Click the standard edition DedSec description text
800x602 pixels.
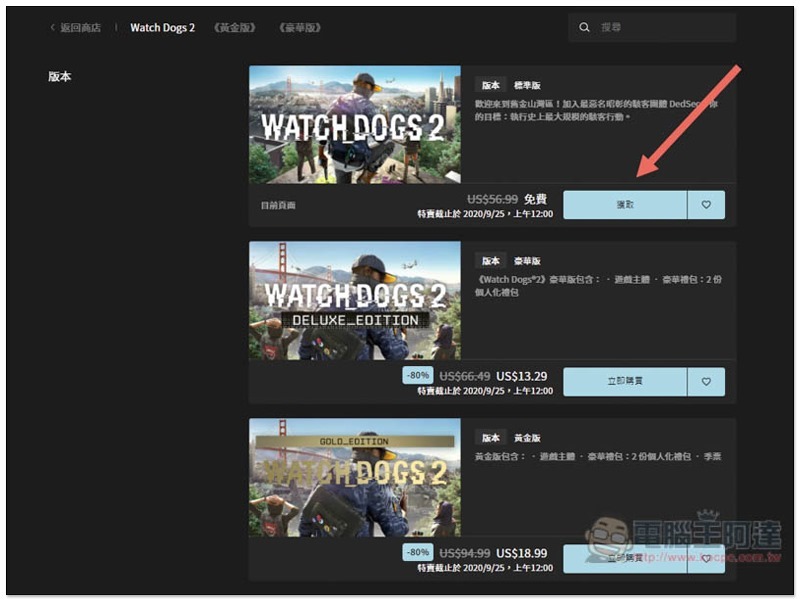tap(596, 110)
